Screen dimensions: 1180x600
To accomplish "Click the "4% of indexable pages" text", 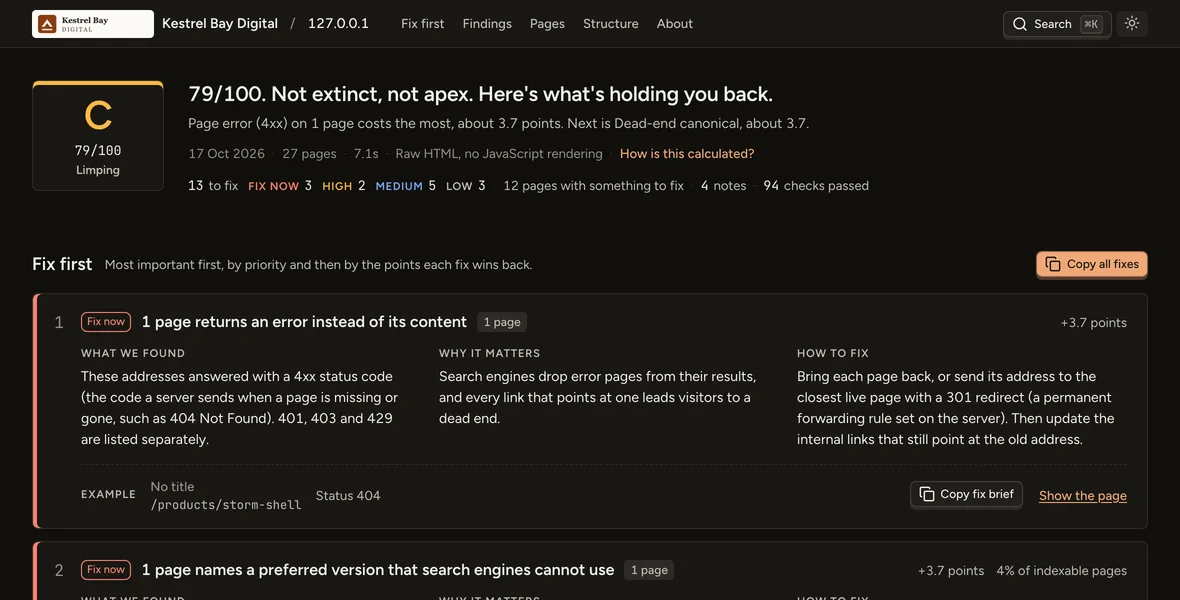I will coord(1061,571).
